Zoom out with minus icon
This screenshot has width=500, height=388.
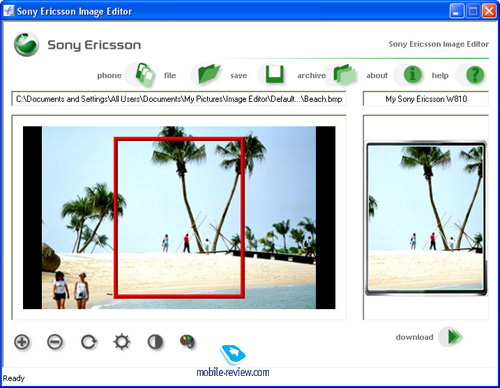click(x=55, y=342)
